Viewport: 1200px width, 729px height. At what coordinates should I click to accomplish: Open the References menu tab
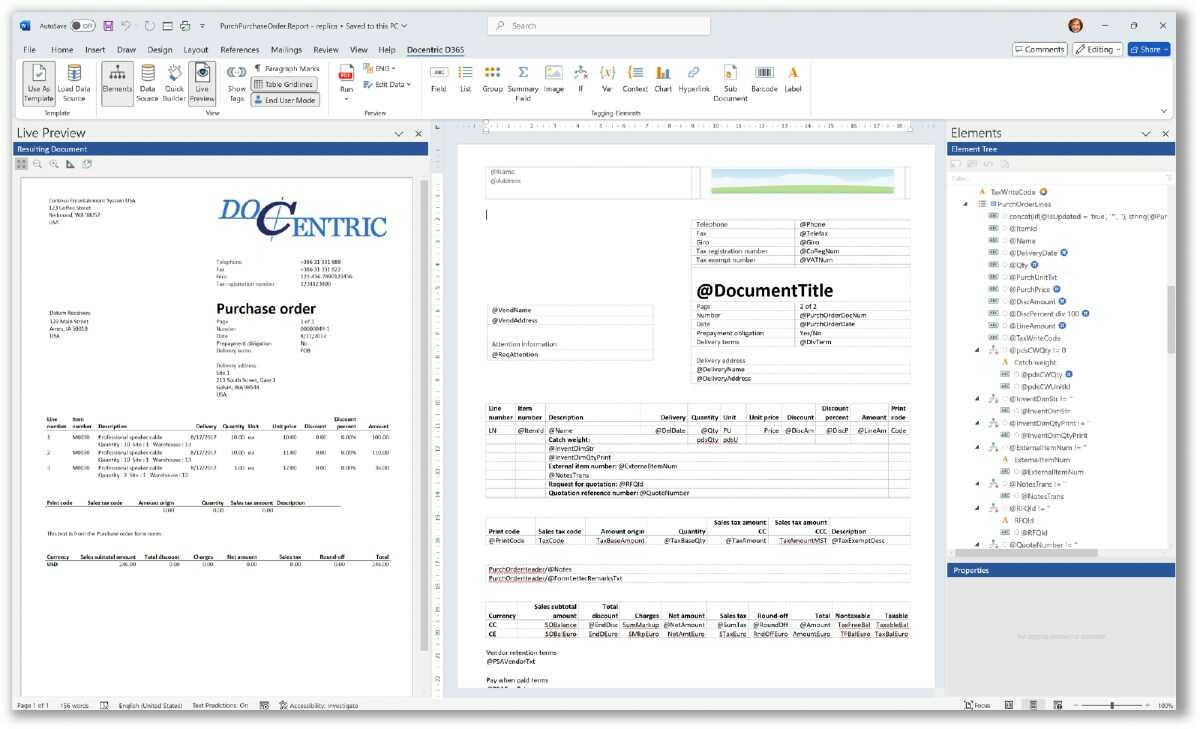pos(239,49)
